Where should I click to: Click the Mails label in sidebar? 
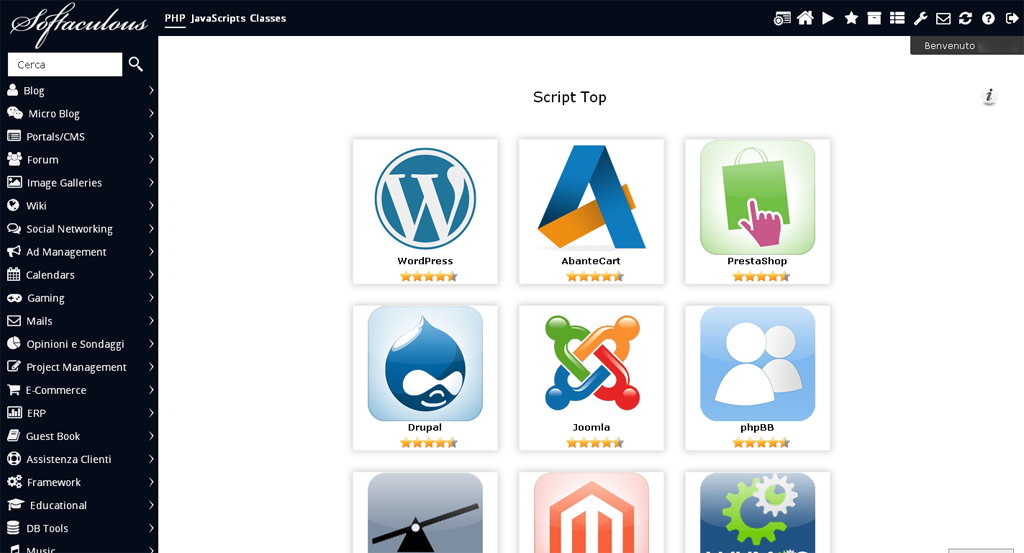point(39,321)
